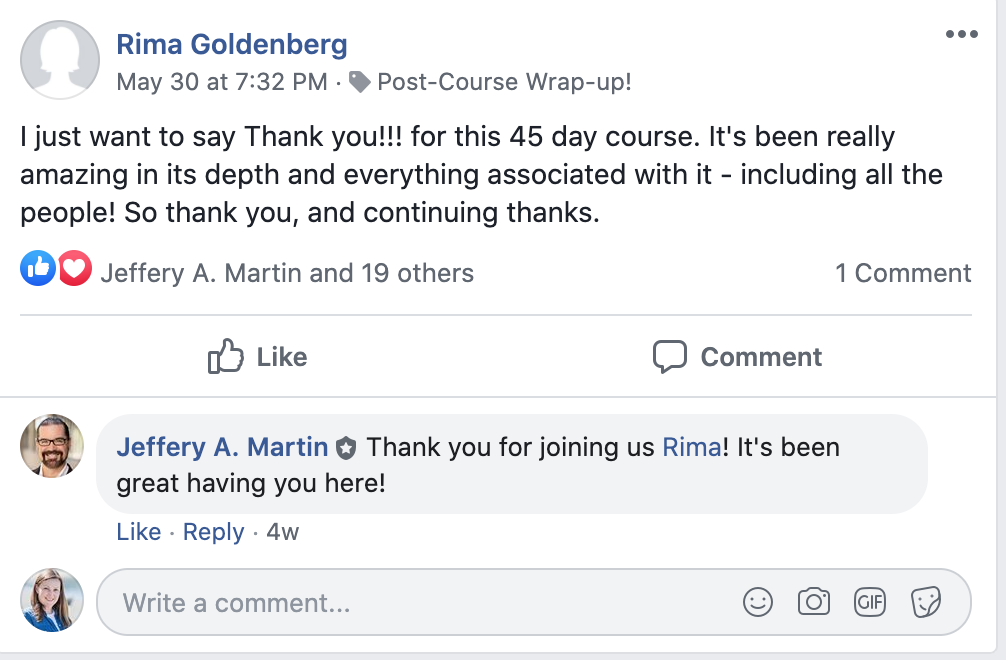Expand the 1 Comment link
Viewport: 1006px width, 660px height.
pyautogui.click(x=903, y=273)
